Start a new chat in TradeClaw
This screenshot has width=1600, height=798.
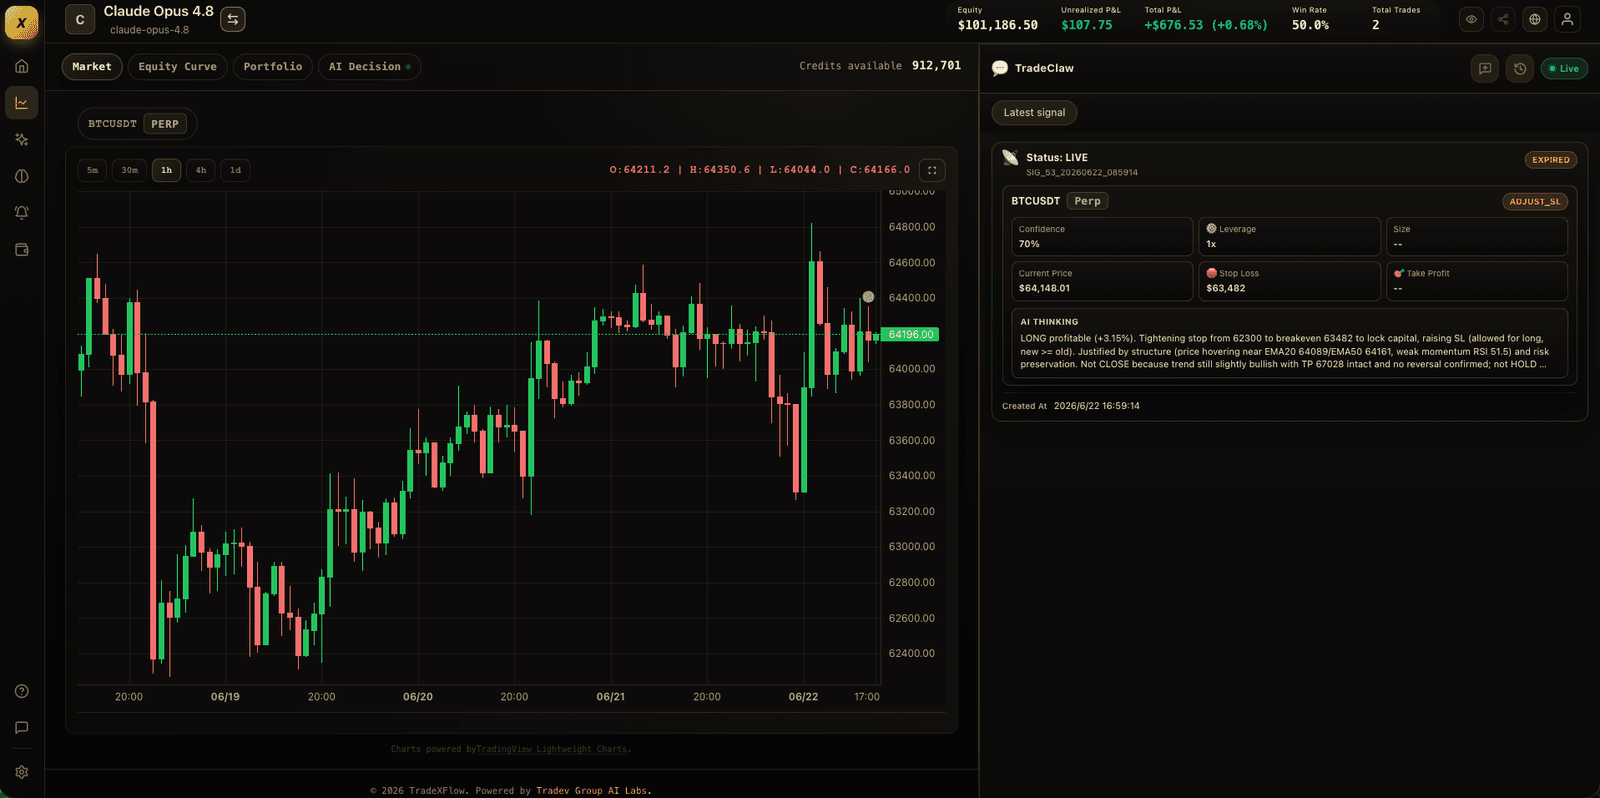click(x=1485, y=69)
